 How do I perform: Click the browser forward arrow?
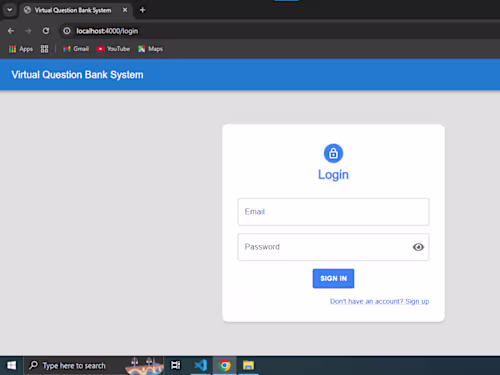coord(28,31)
